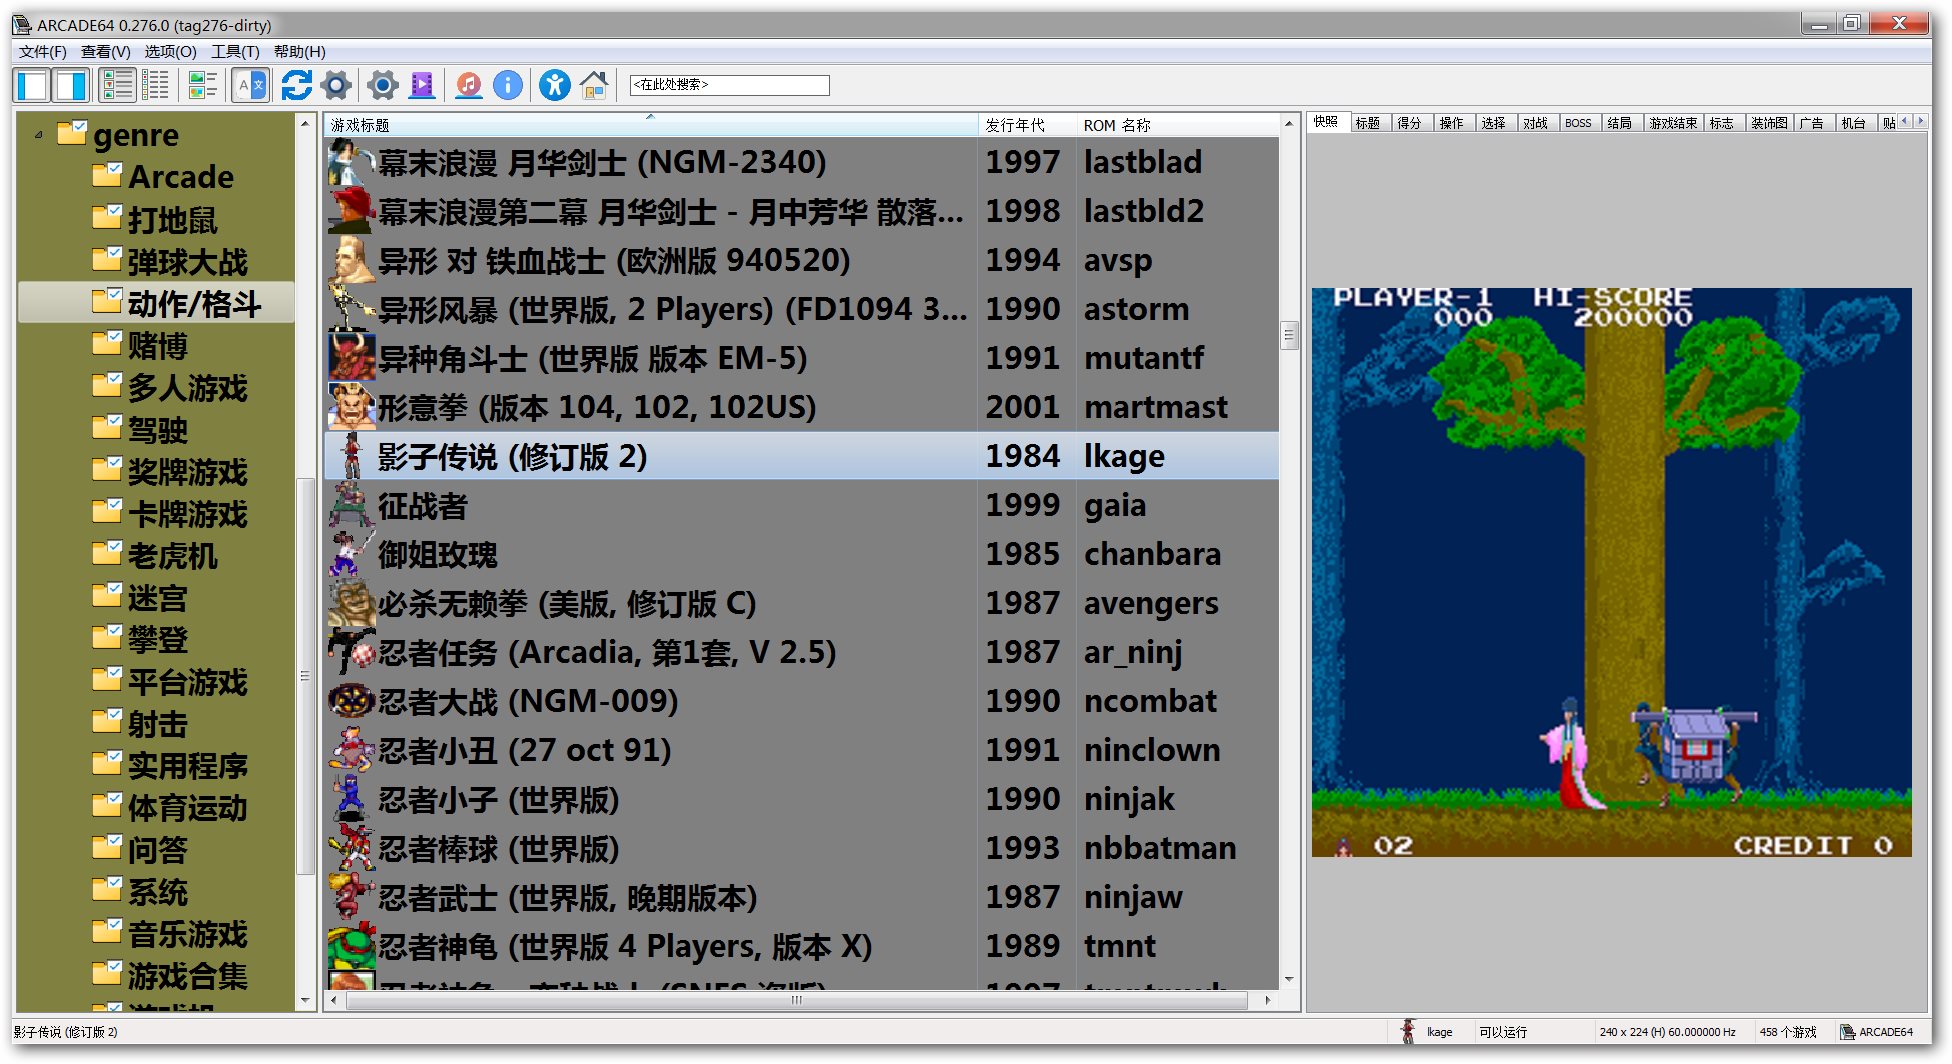Switch to the small icon list view
Viewport: 1952px width, 1064px height.
[156, 86]
